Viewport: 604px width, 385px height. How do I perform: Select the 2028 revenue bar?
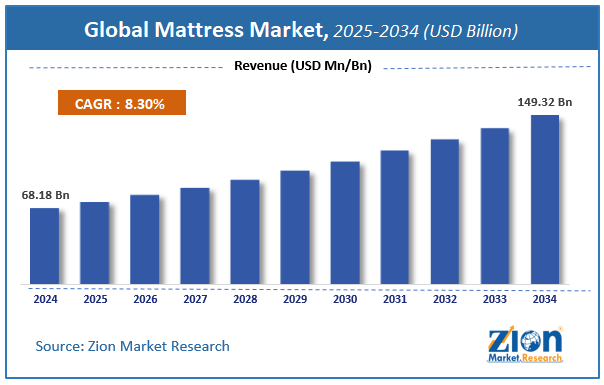(x=245, y=232)
